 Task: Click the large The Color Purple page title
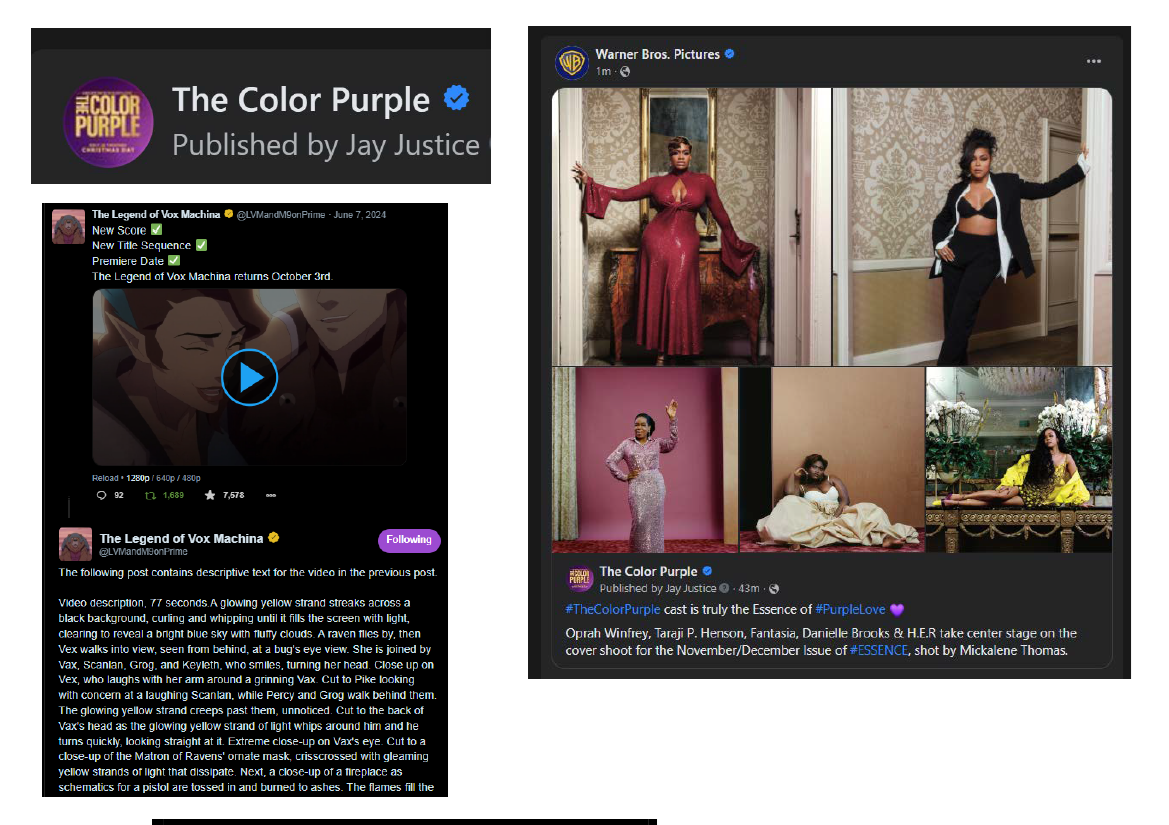coord(301,100)
